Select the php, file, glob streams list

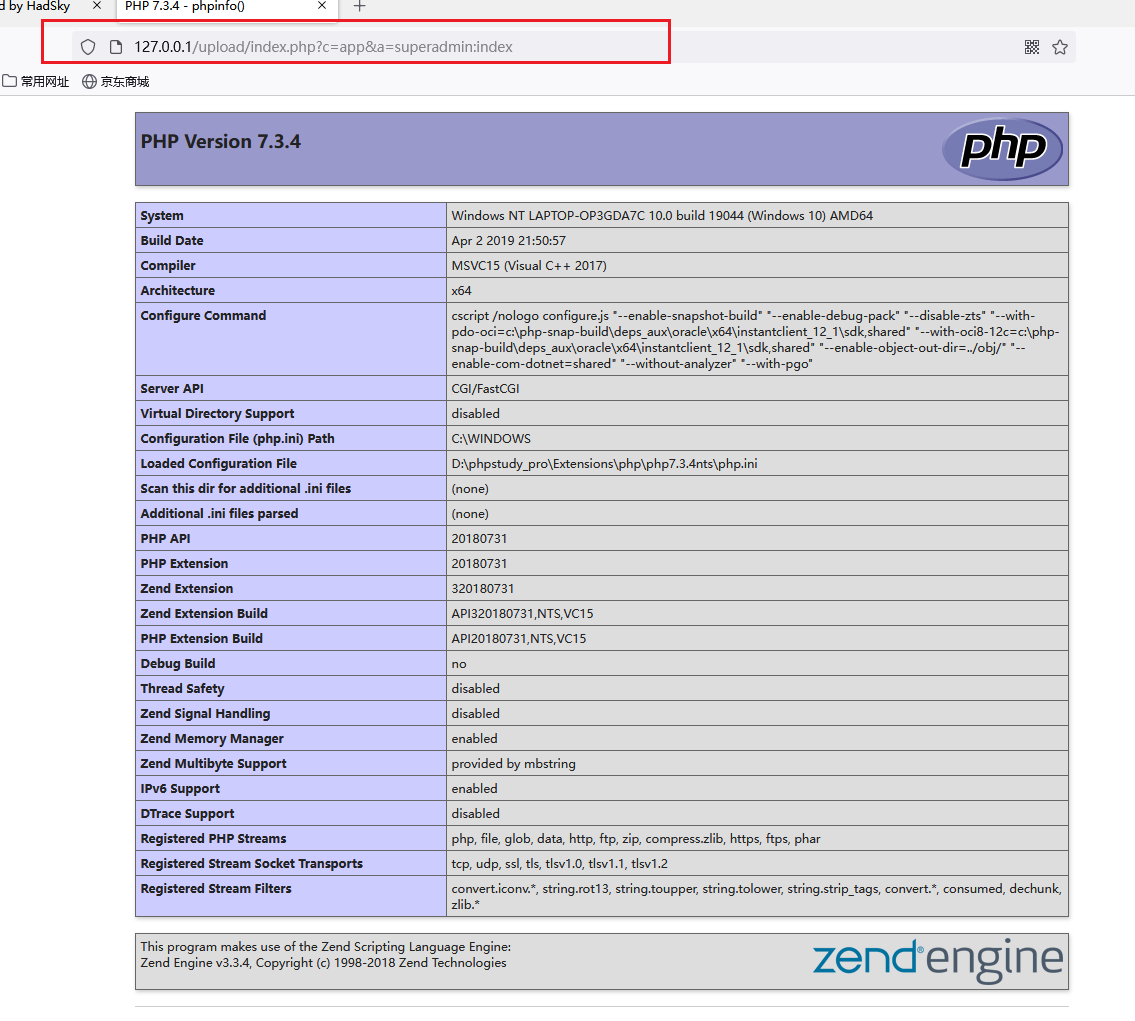636,838
